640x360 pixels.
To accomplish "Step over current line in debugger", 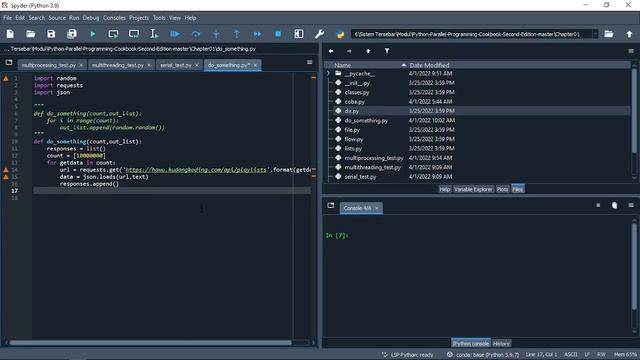I will click(196, 34).
